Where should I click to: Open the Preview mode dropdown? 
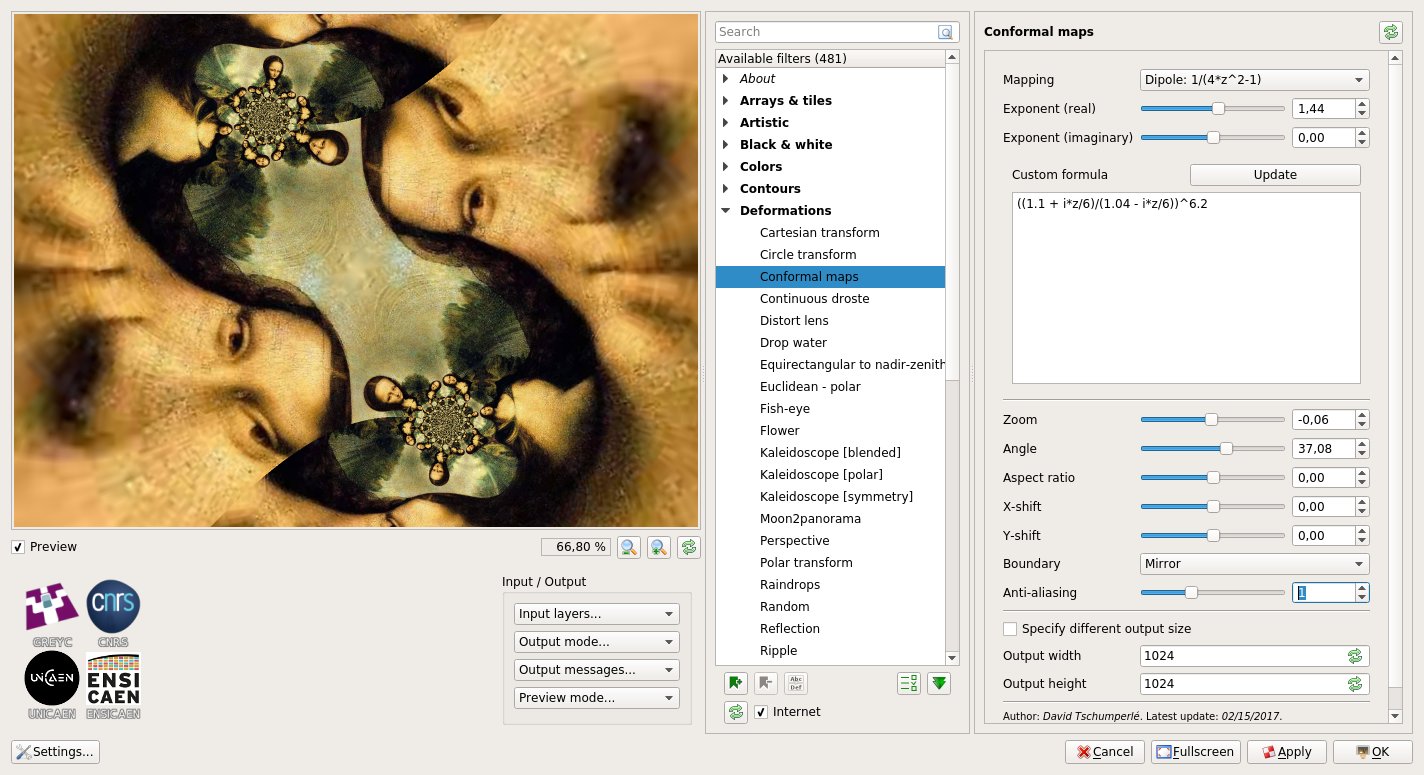[x=597, y=698]
